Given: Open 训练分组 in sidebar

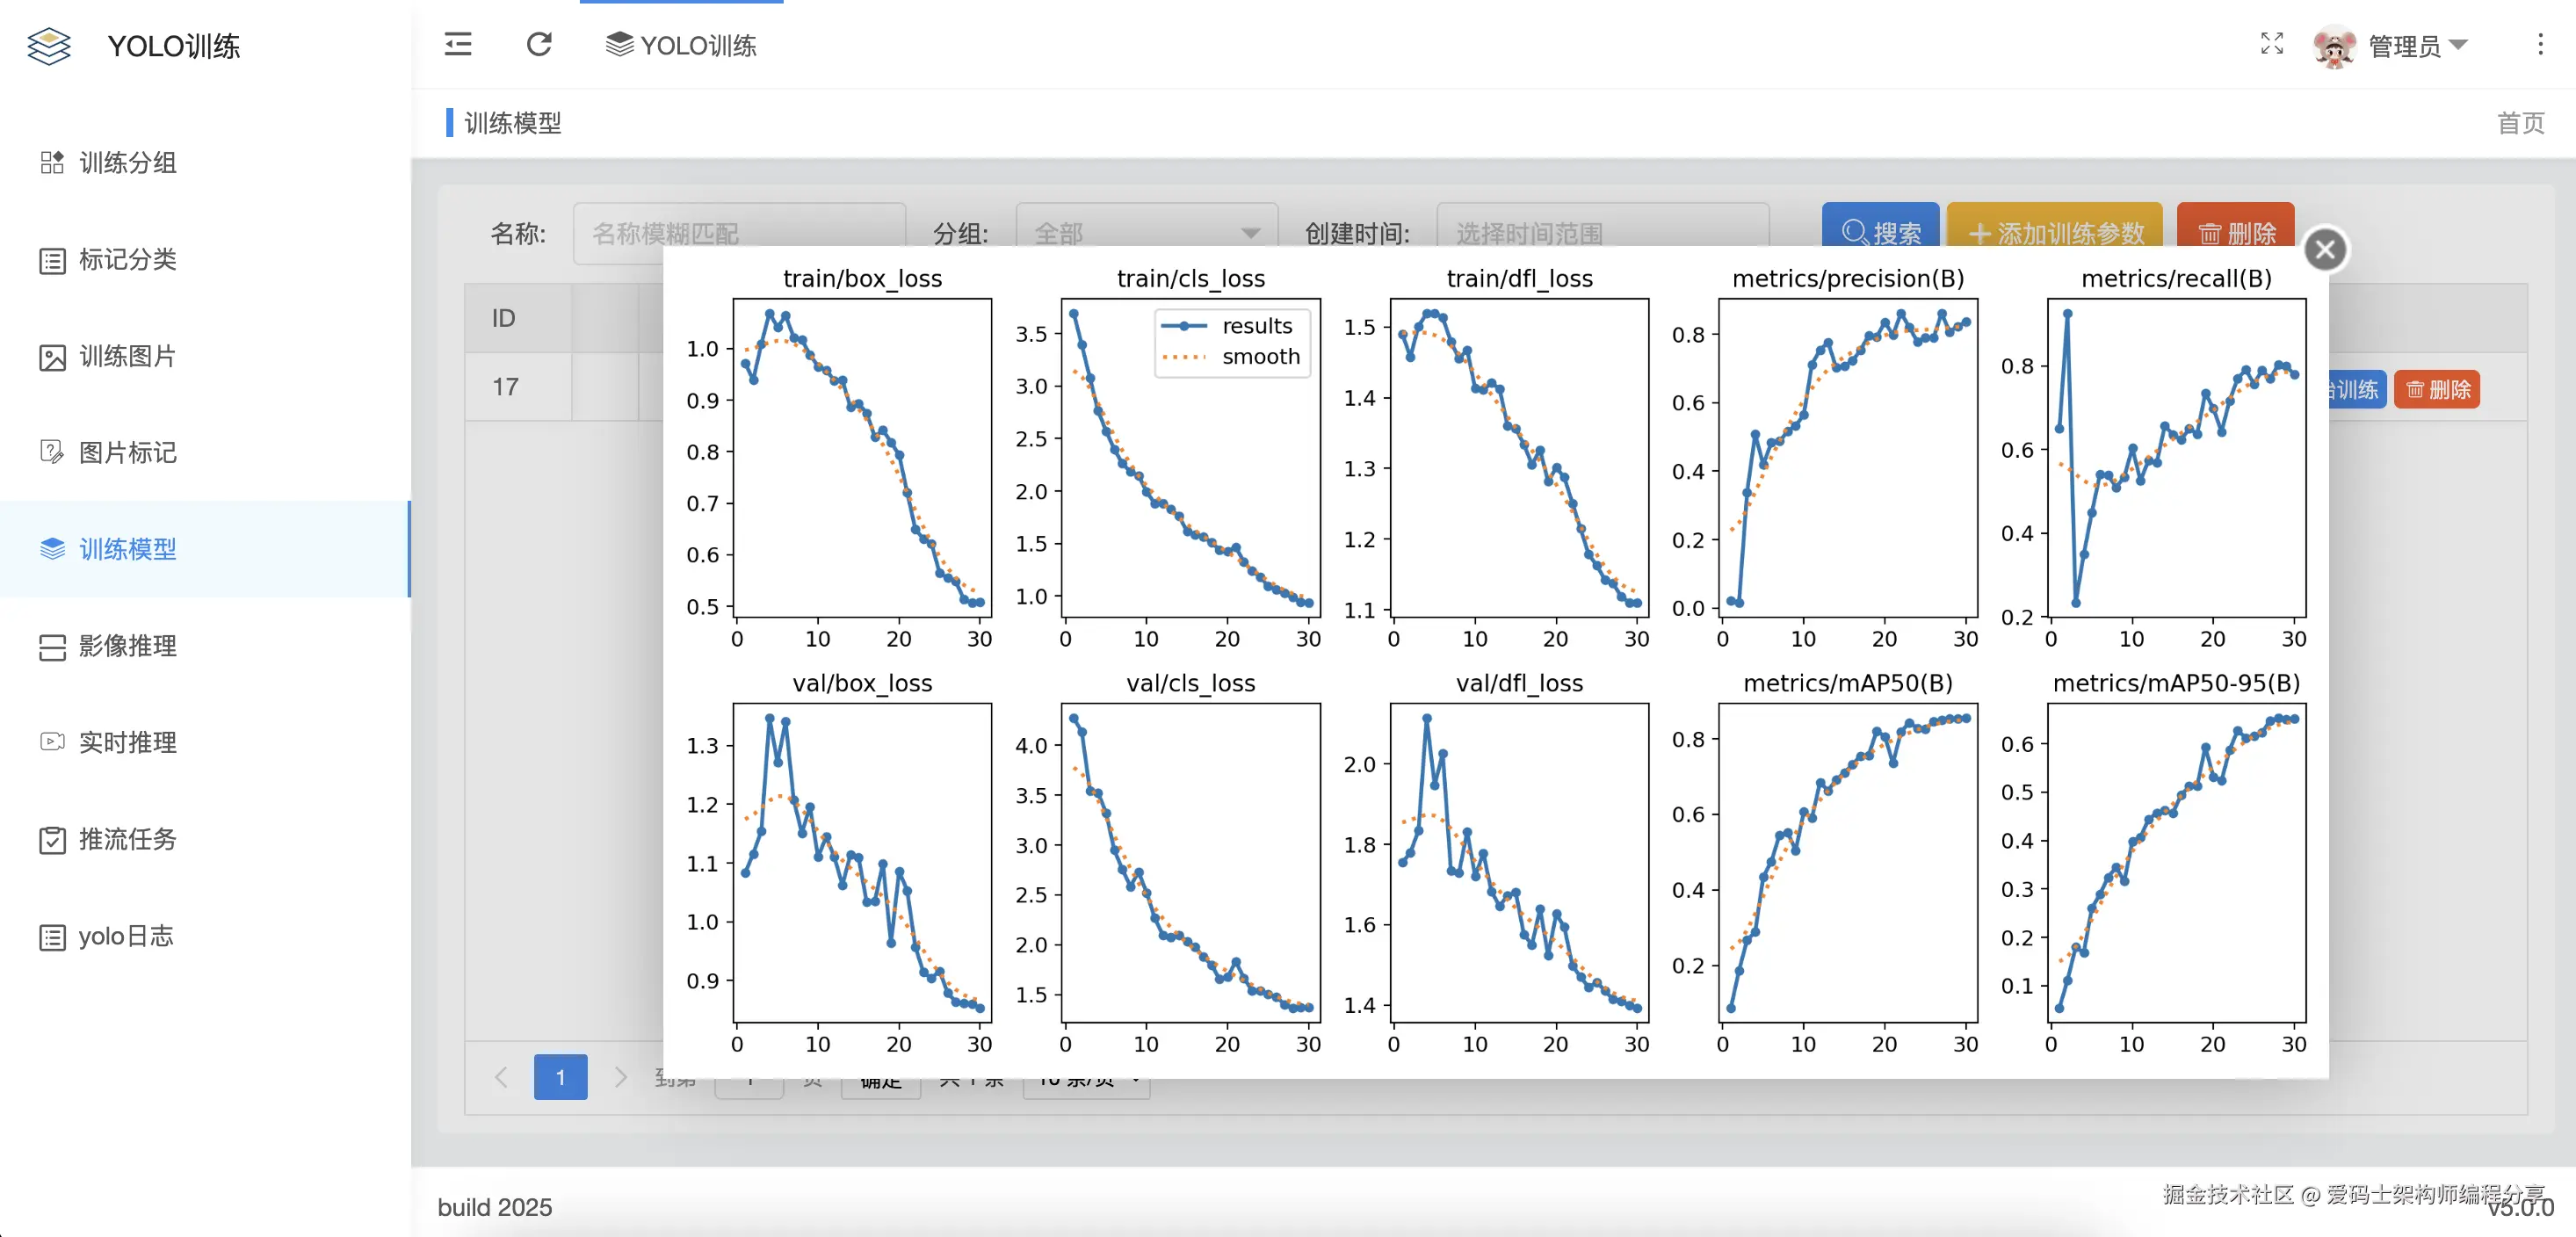Looking at the screenshot, I should click(x=127, y=162).
